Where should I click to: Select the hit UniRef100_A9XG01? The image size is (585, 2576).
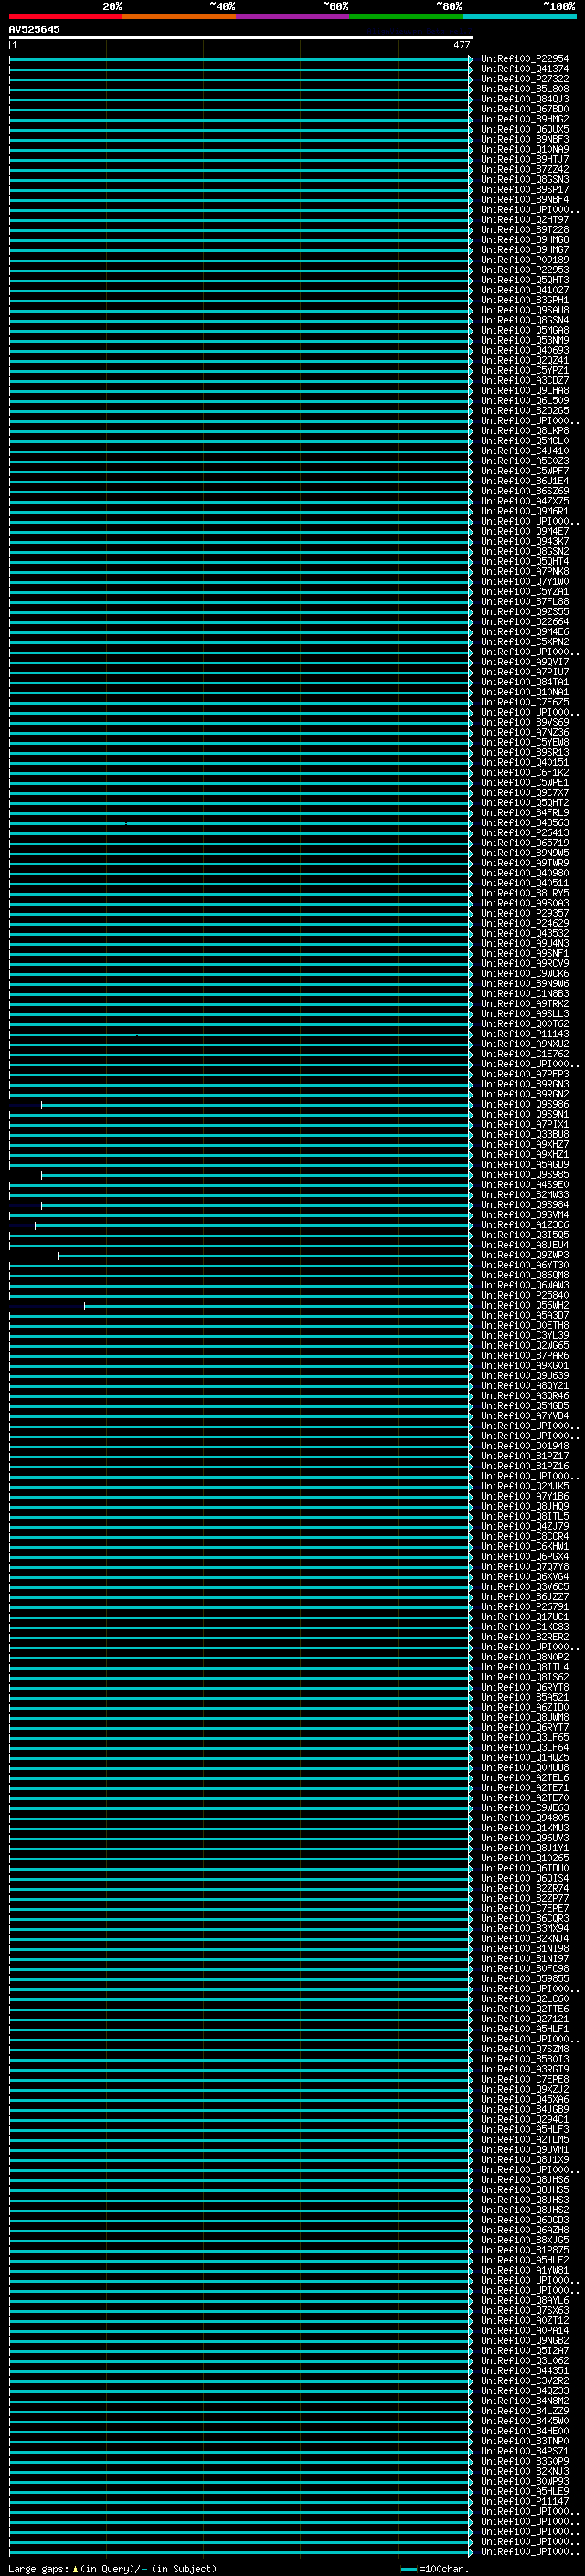tap(524, 1366)
